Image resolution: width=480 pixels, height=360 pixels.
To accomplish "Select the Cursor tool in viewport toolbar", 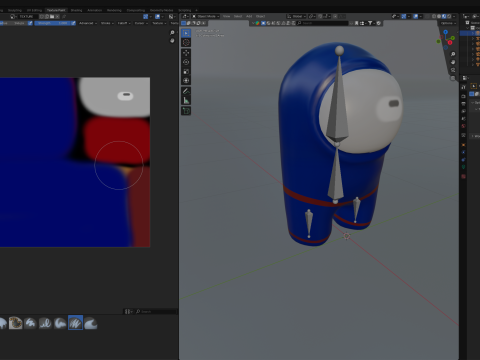I will coord(186,42).
